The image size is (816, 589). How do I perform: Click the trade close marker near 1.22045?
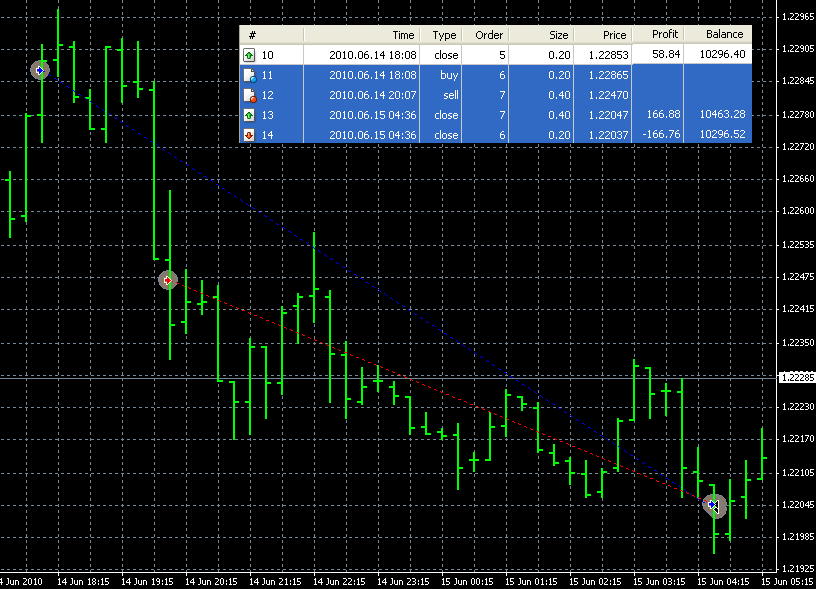[x=714, y=505]
